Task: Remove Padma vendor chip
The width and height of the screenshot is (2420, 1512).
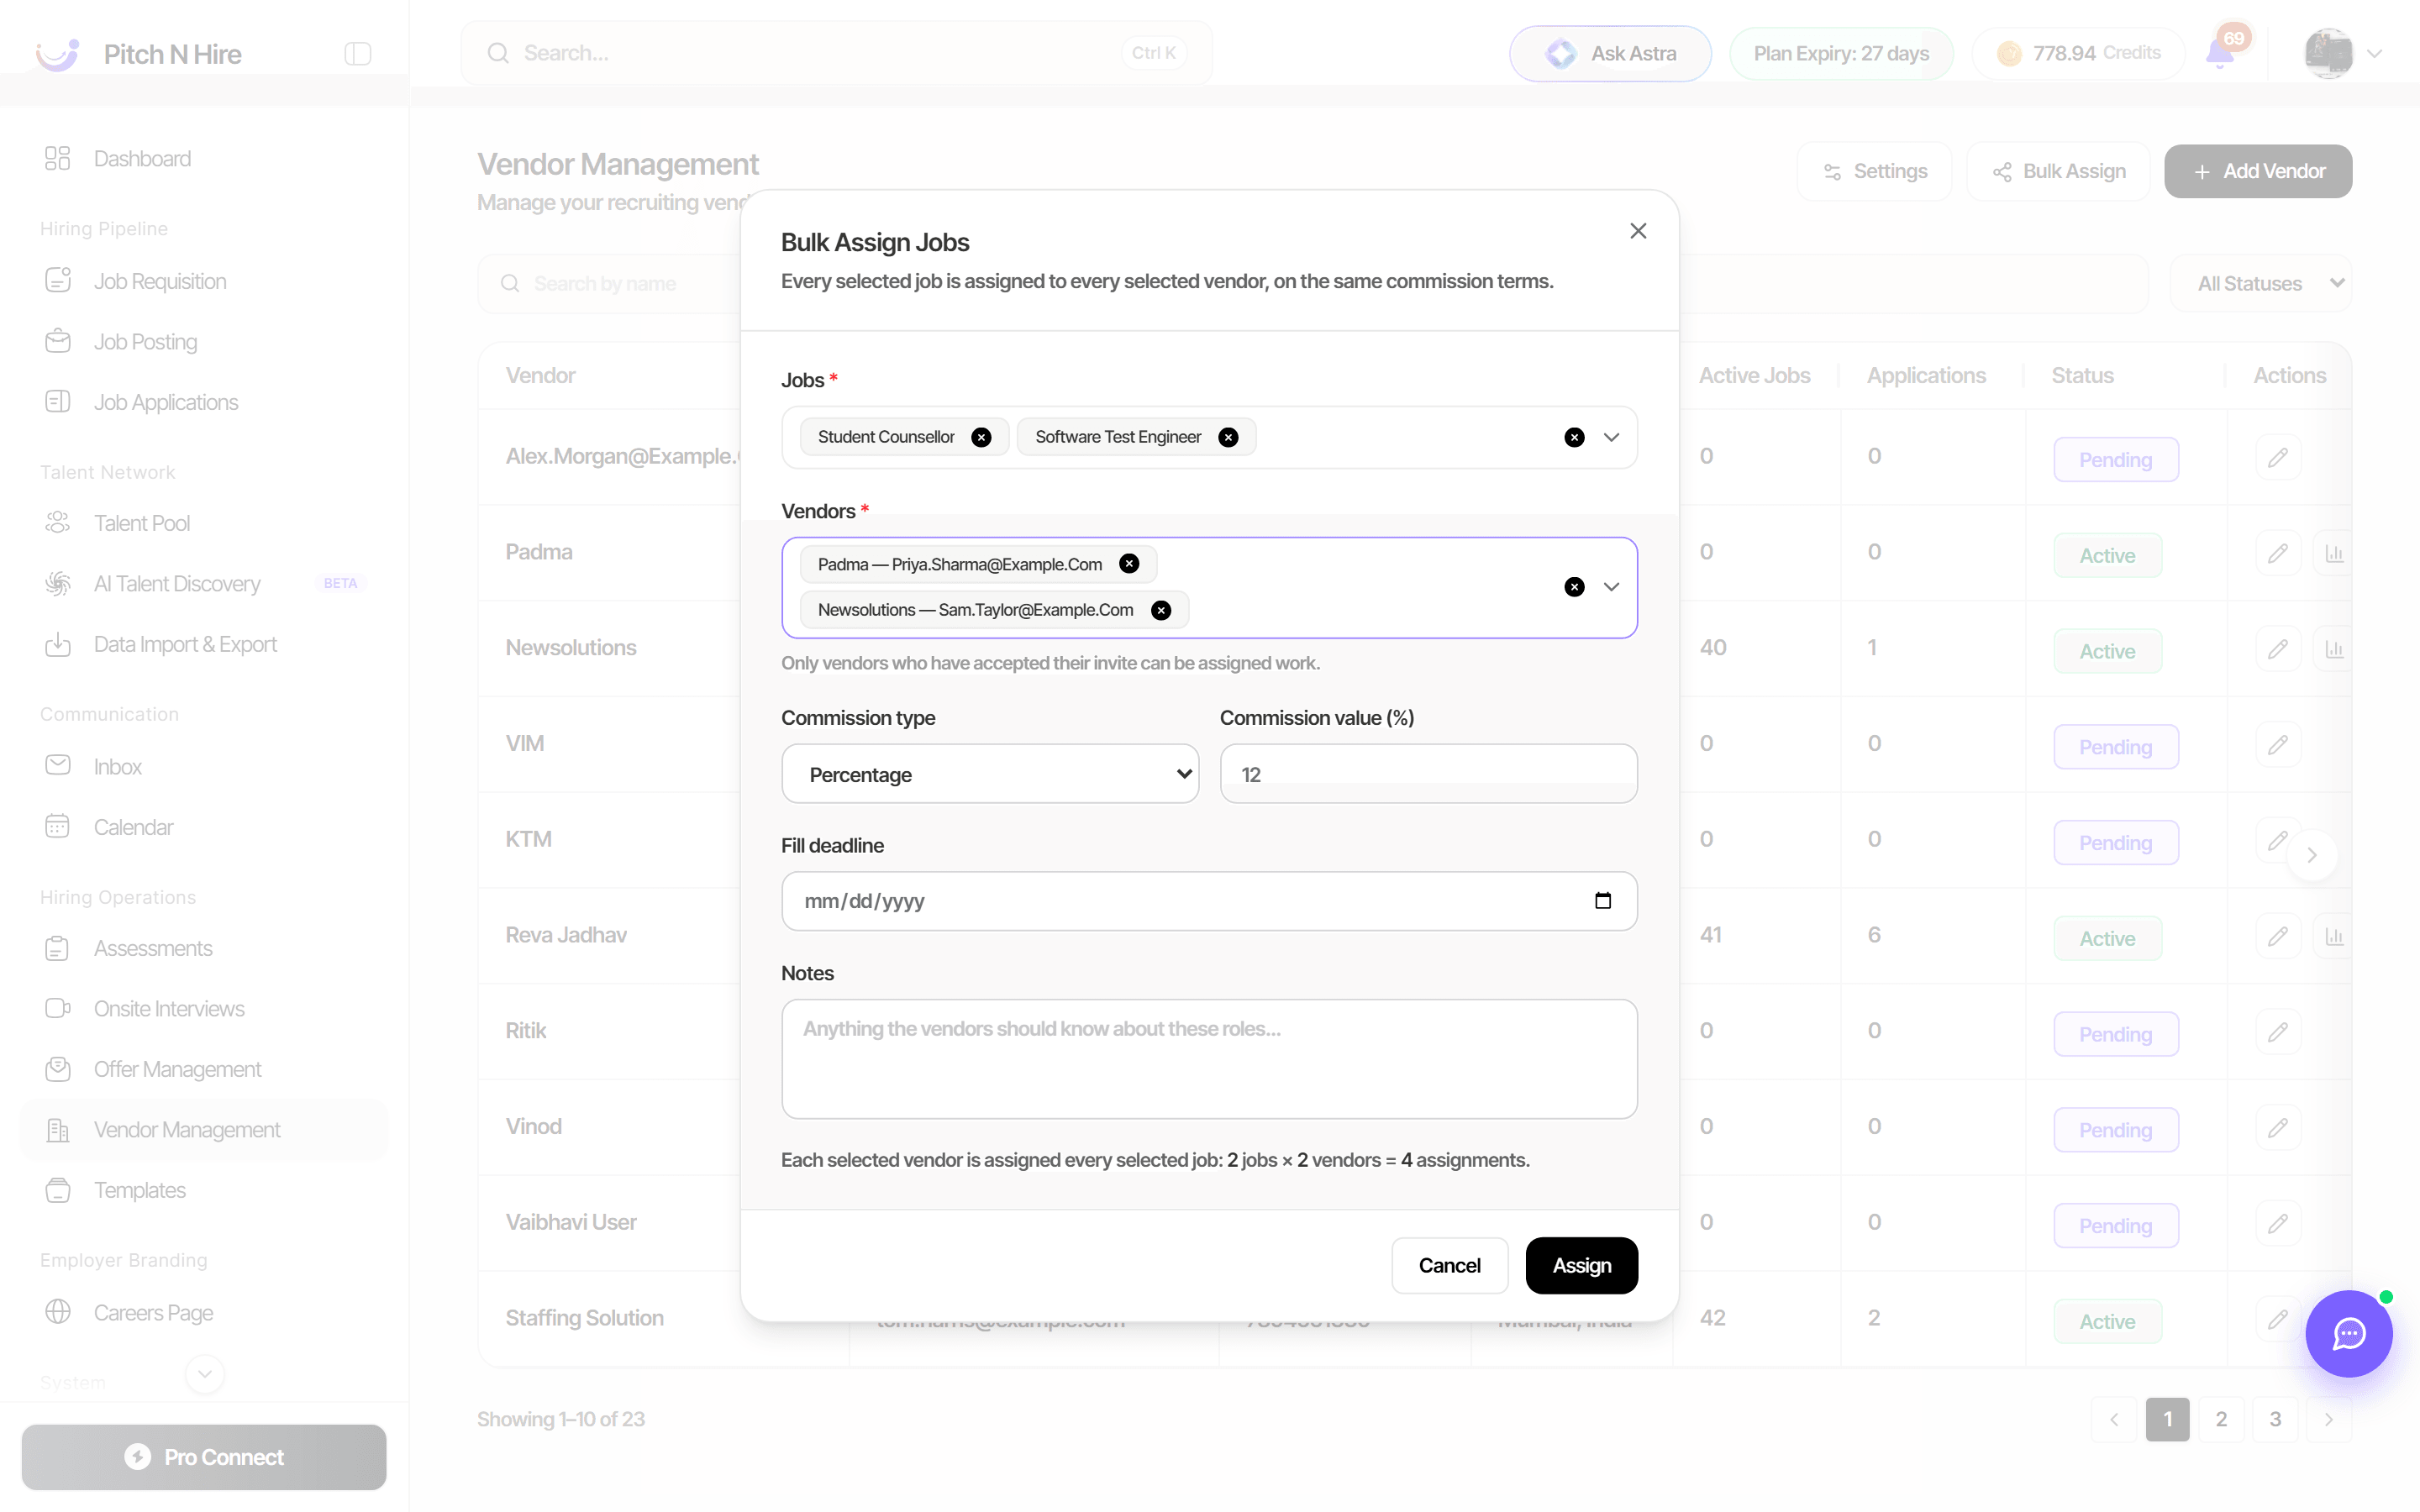Action: (x=1129, y=564)
